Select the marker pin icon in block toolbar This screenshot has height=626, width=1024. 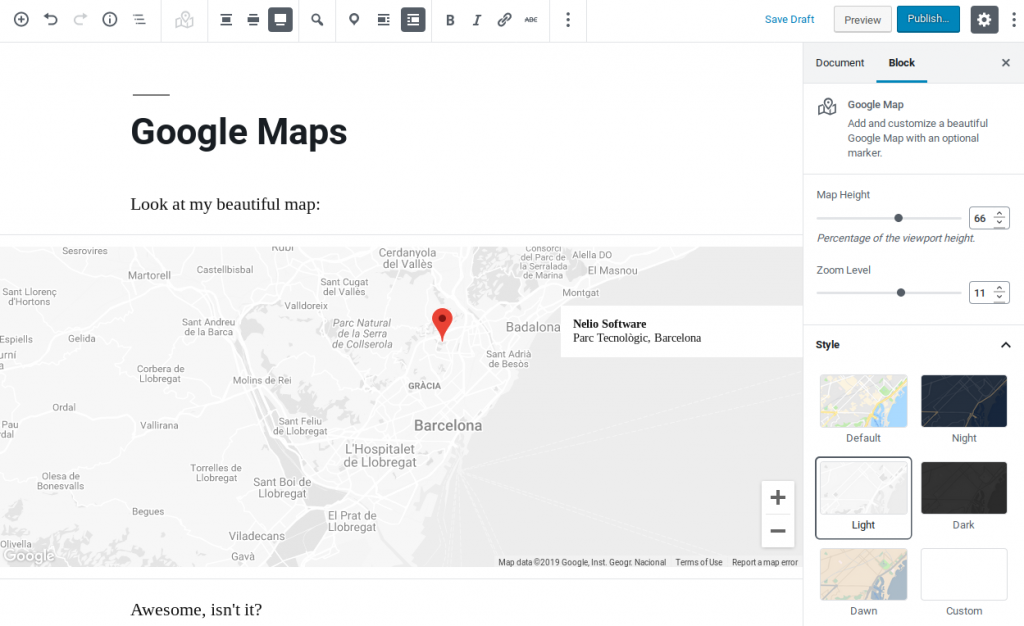(x=354, y=20)
